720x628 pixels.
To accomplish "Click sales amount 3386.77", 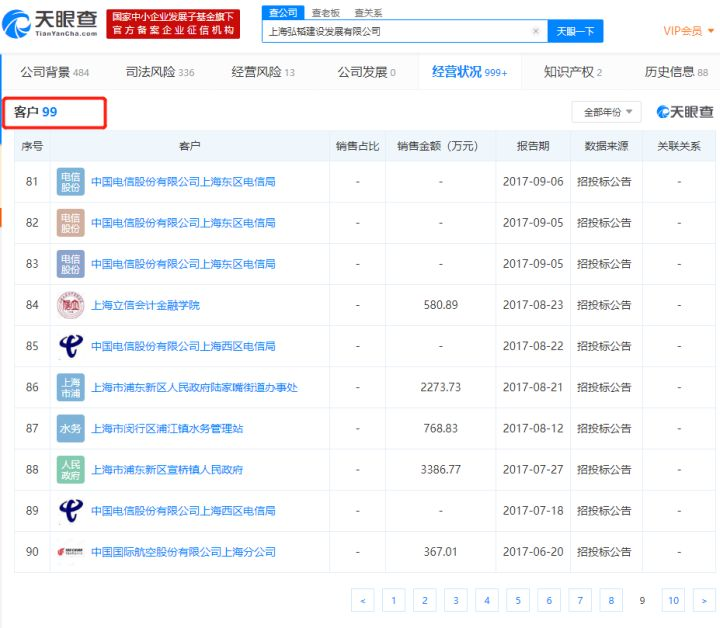I will 440,470.
